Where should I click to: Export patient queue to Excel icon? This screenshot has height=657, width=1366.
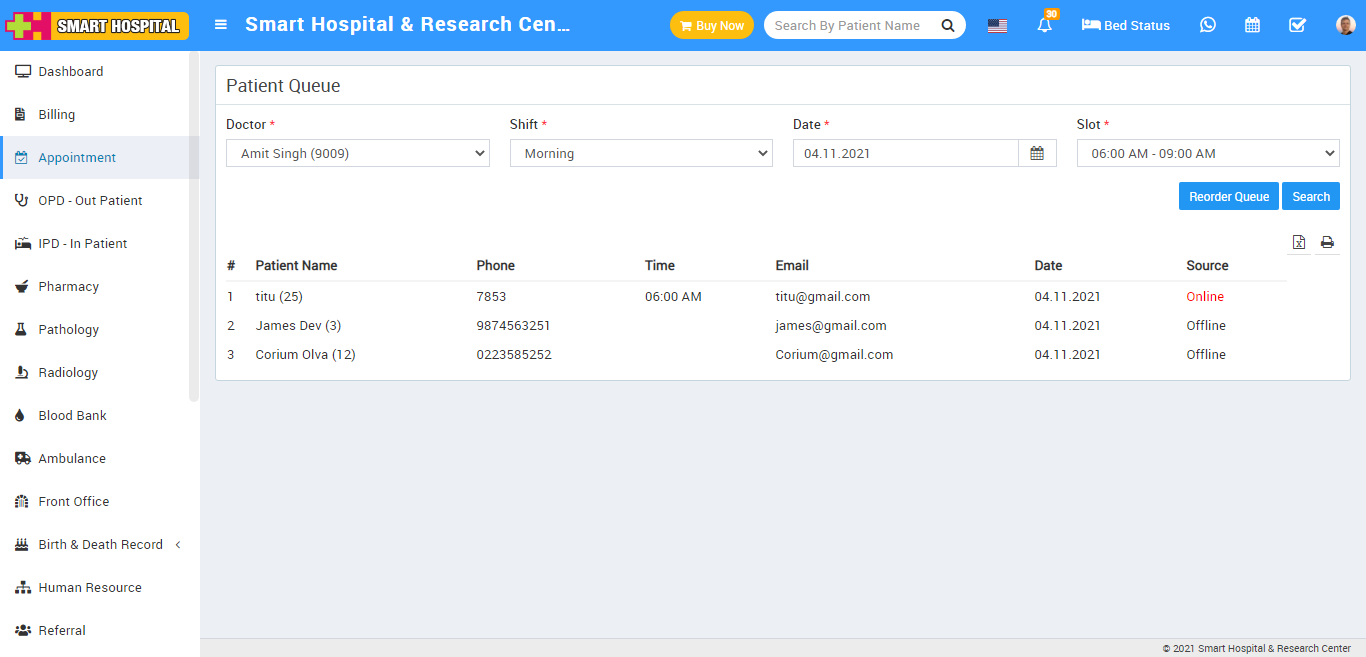1298,242
